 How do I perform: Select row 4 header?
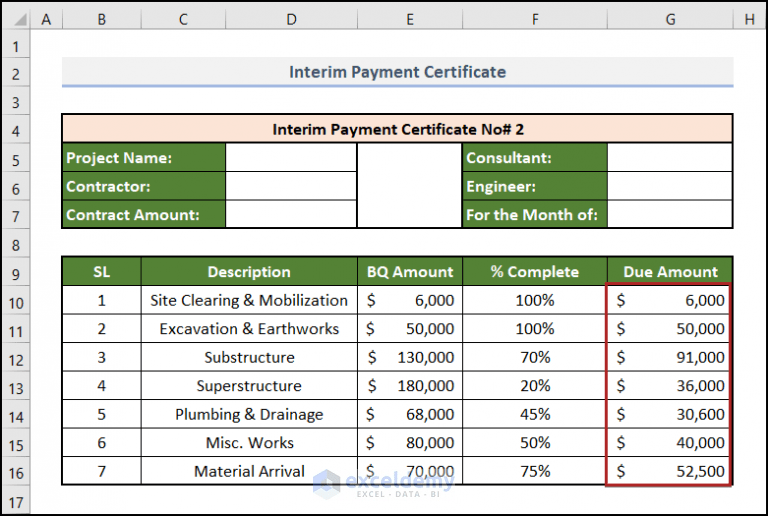click(16, 131)
